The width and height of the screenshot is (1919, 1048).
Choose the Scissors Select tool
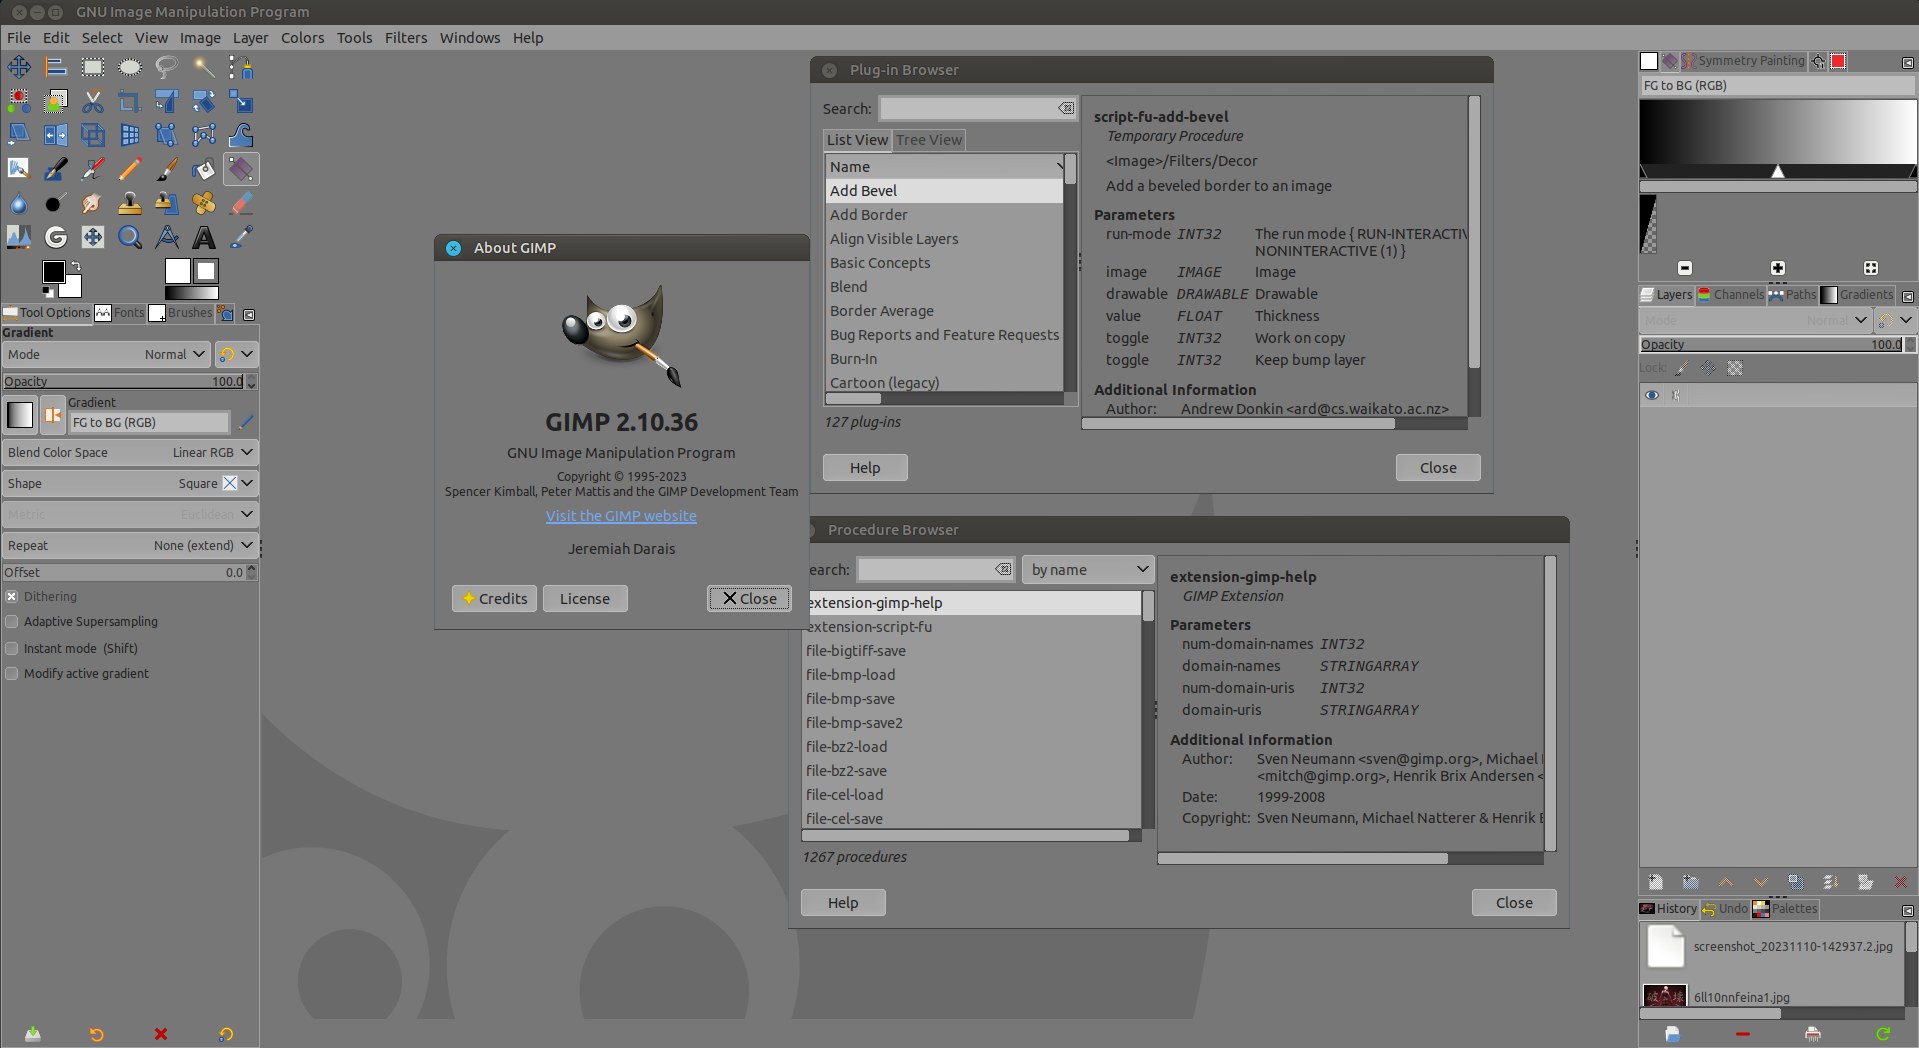(93, 101)
